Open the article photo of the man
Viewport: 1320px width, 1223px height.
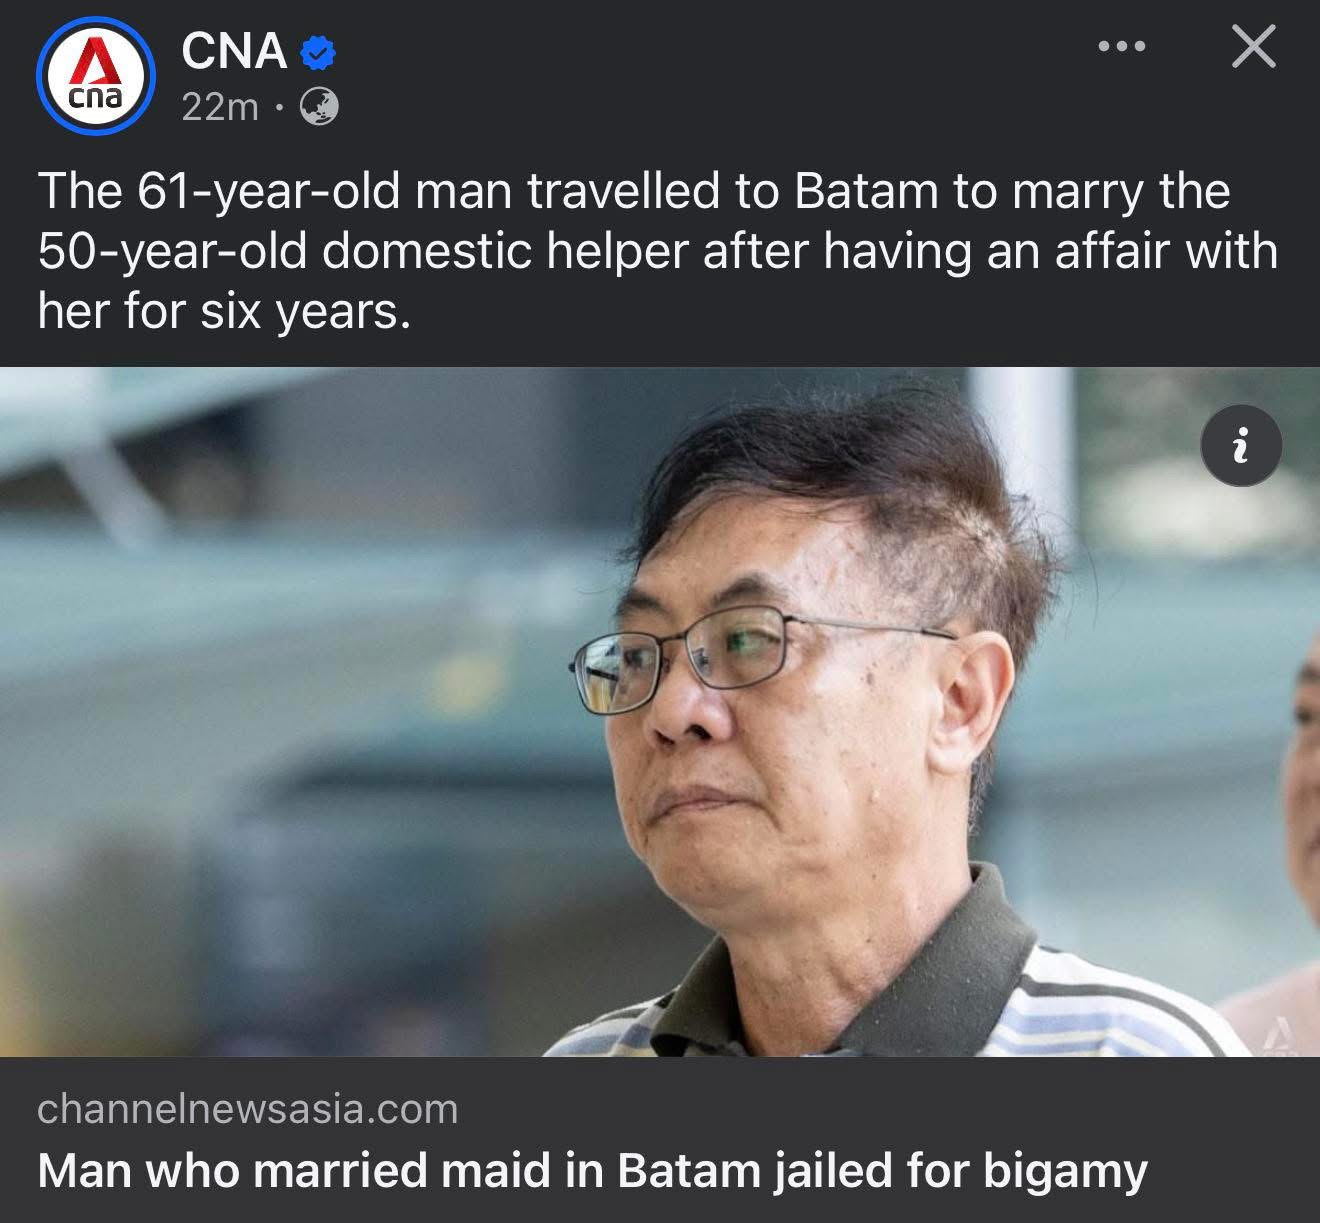click(660, 712)
